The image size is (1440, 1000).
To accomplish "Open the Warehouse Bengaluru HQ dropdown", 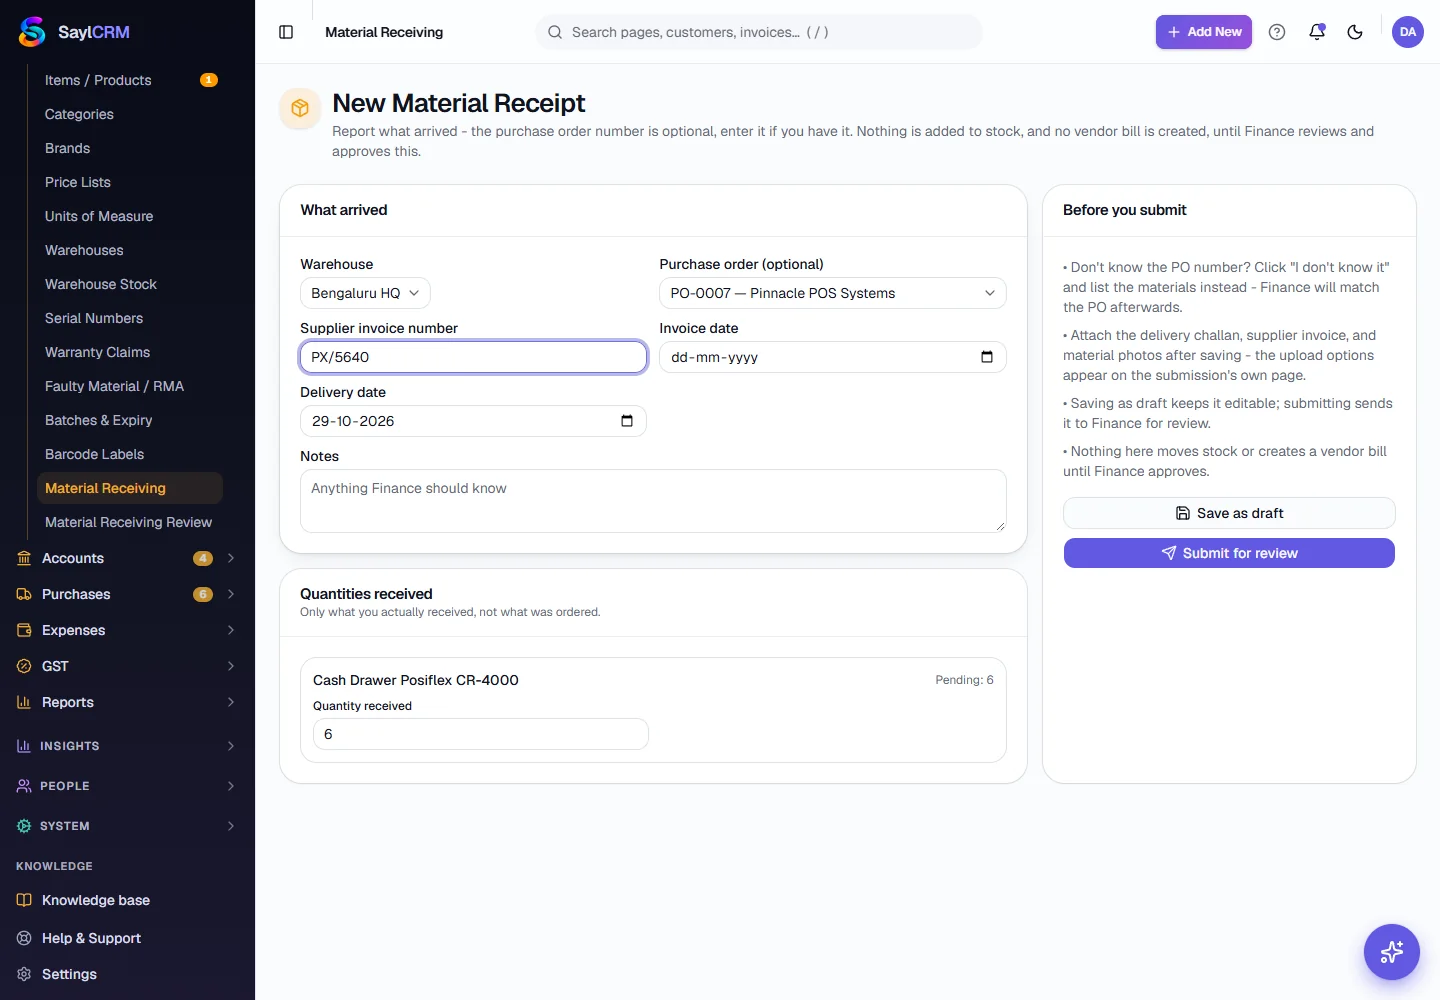I will (365, 293).
